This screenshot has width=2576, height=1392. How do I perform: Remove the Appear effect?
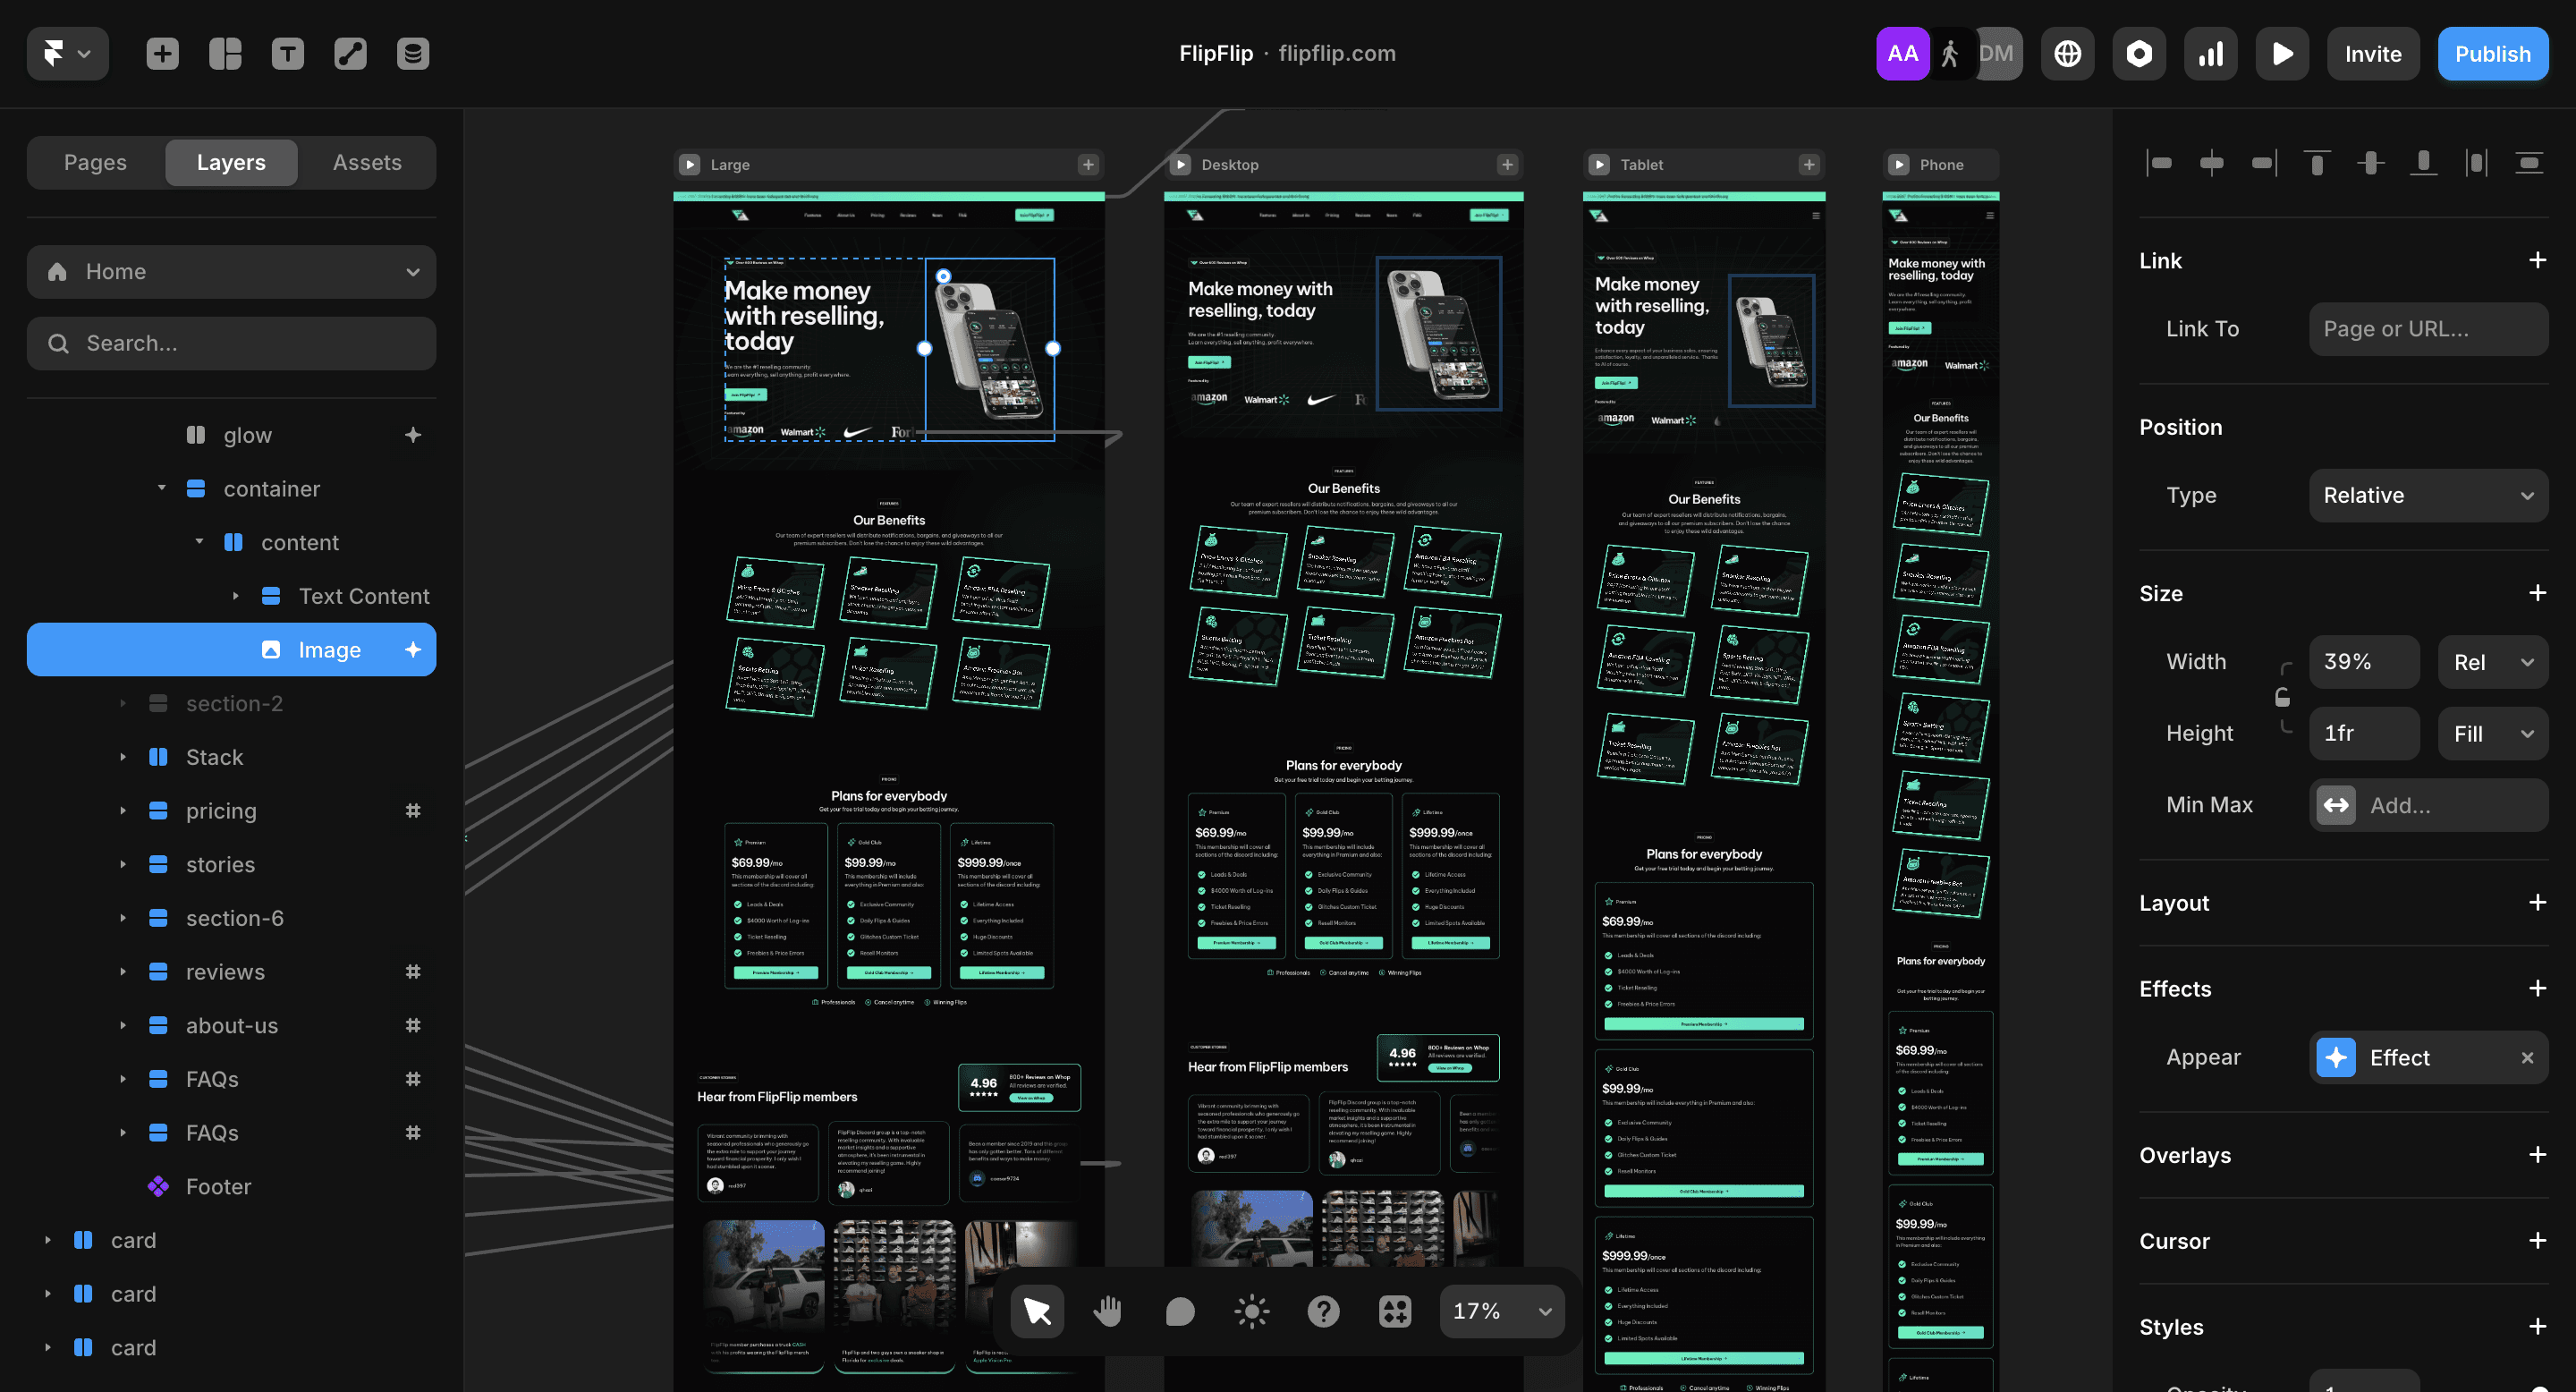tap(2527, 1058)
